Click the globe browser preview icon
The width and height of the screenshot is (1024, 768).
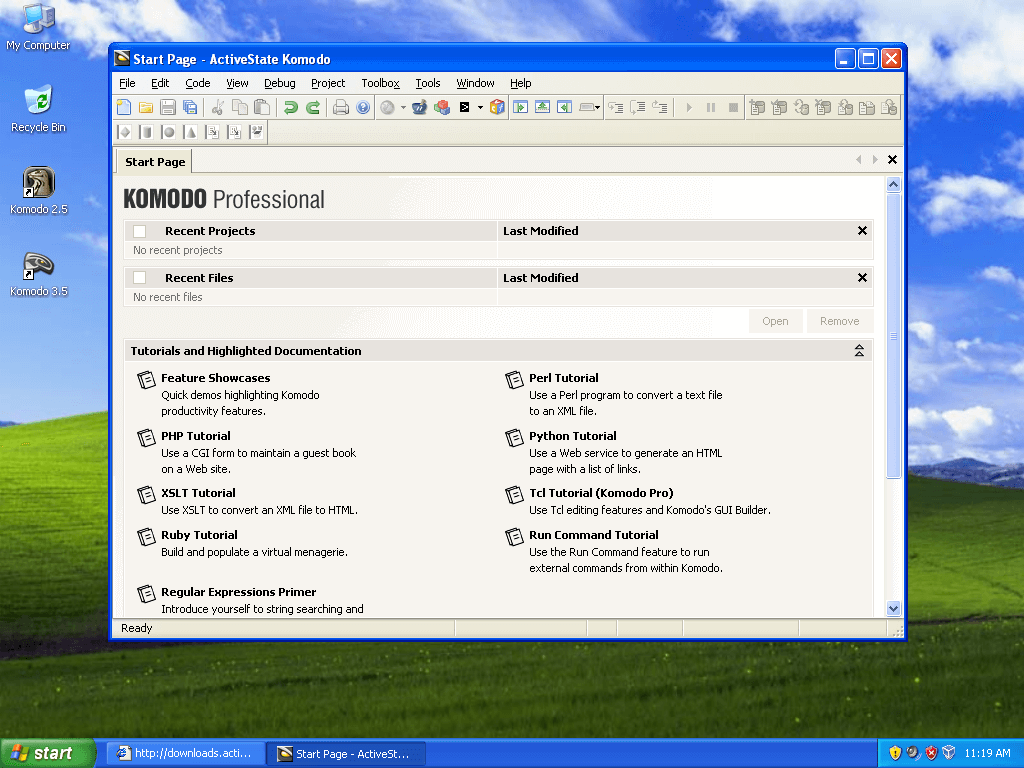click(x=388, y=107)
